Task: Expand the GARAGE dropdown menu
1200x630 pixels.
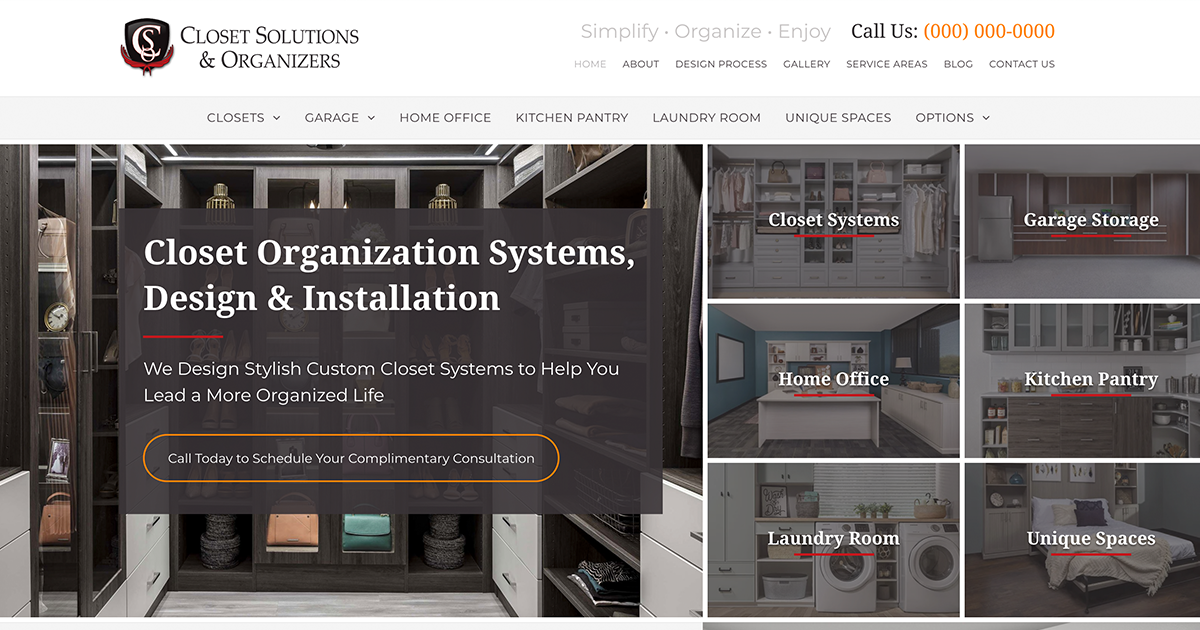Action: pos(339,117)
